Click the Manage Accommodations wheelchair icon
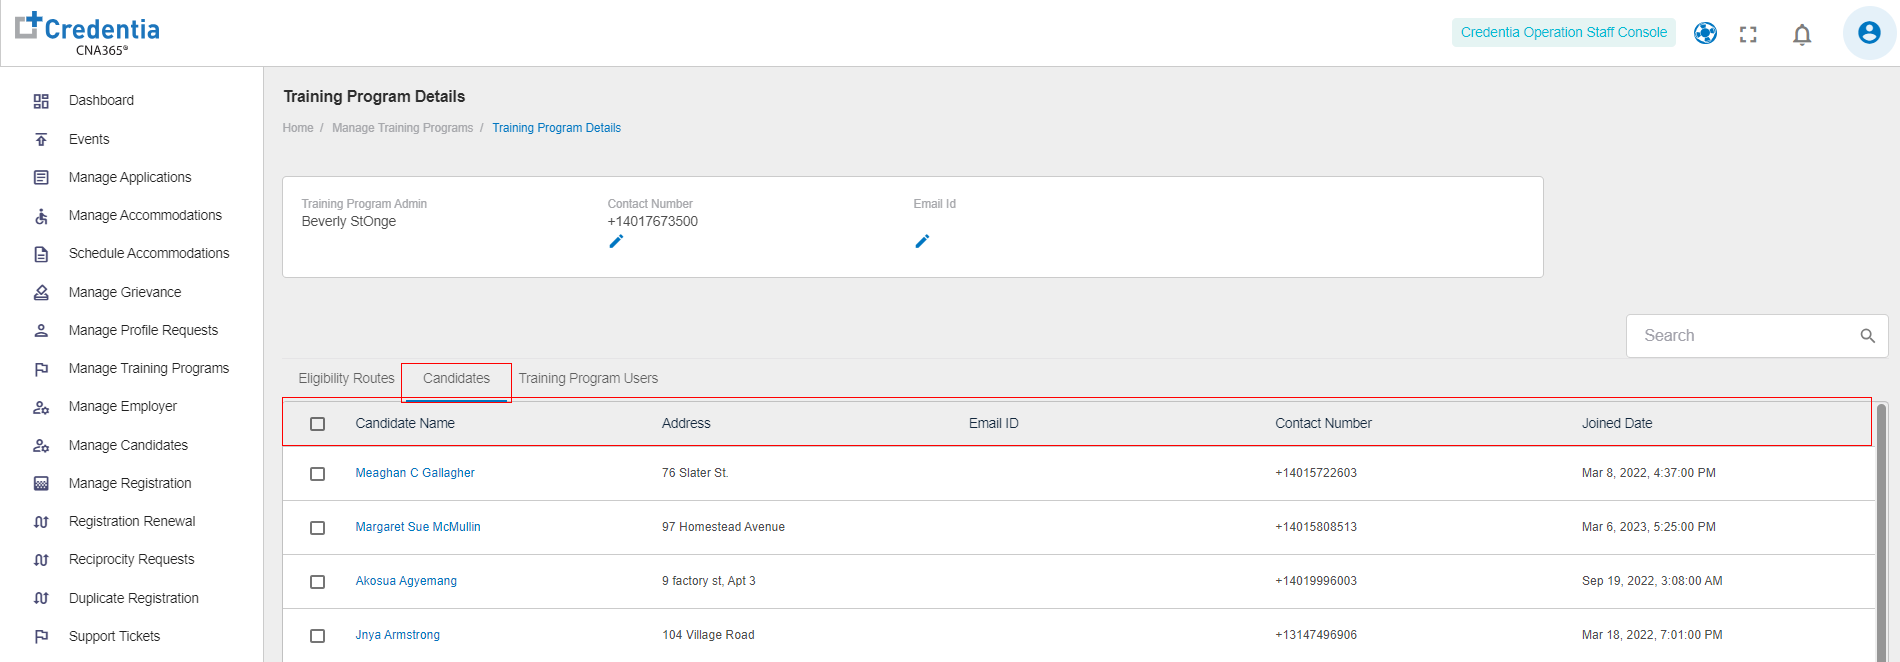Viewport: 1900px width, 662px height. coord(41,216)
